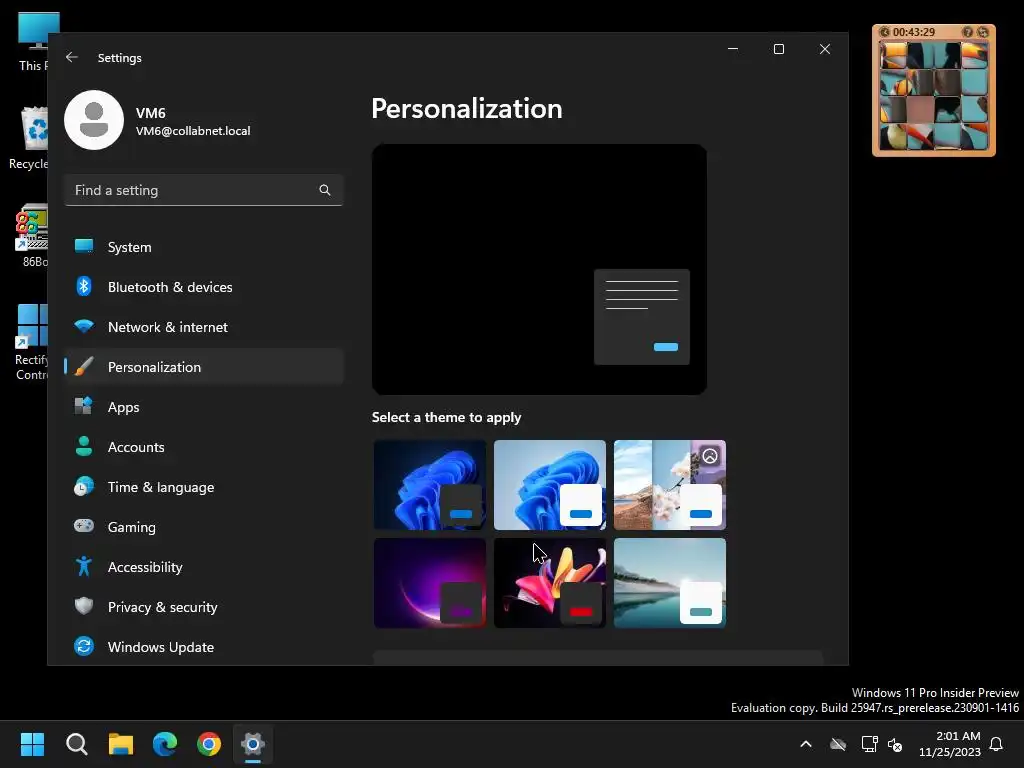This screenshot has width=1024, height=768.
Task: Open Network & internet settings
Action: [204, 327]
